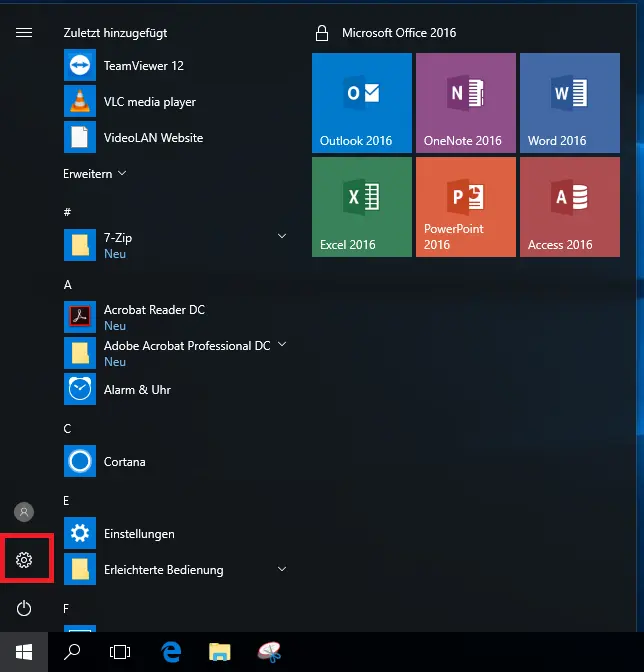The width and height of the screenshot is (644, 672).
Task: Launch the OneNote 2016 tile
Action: pyautogui.click(x=465, y=103)
